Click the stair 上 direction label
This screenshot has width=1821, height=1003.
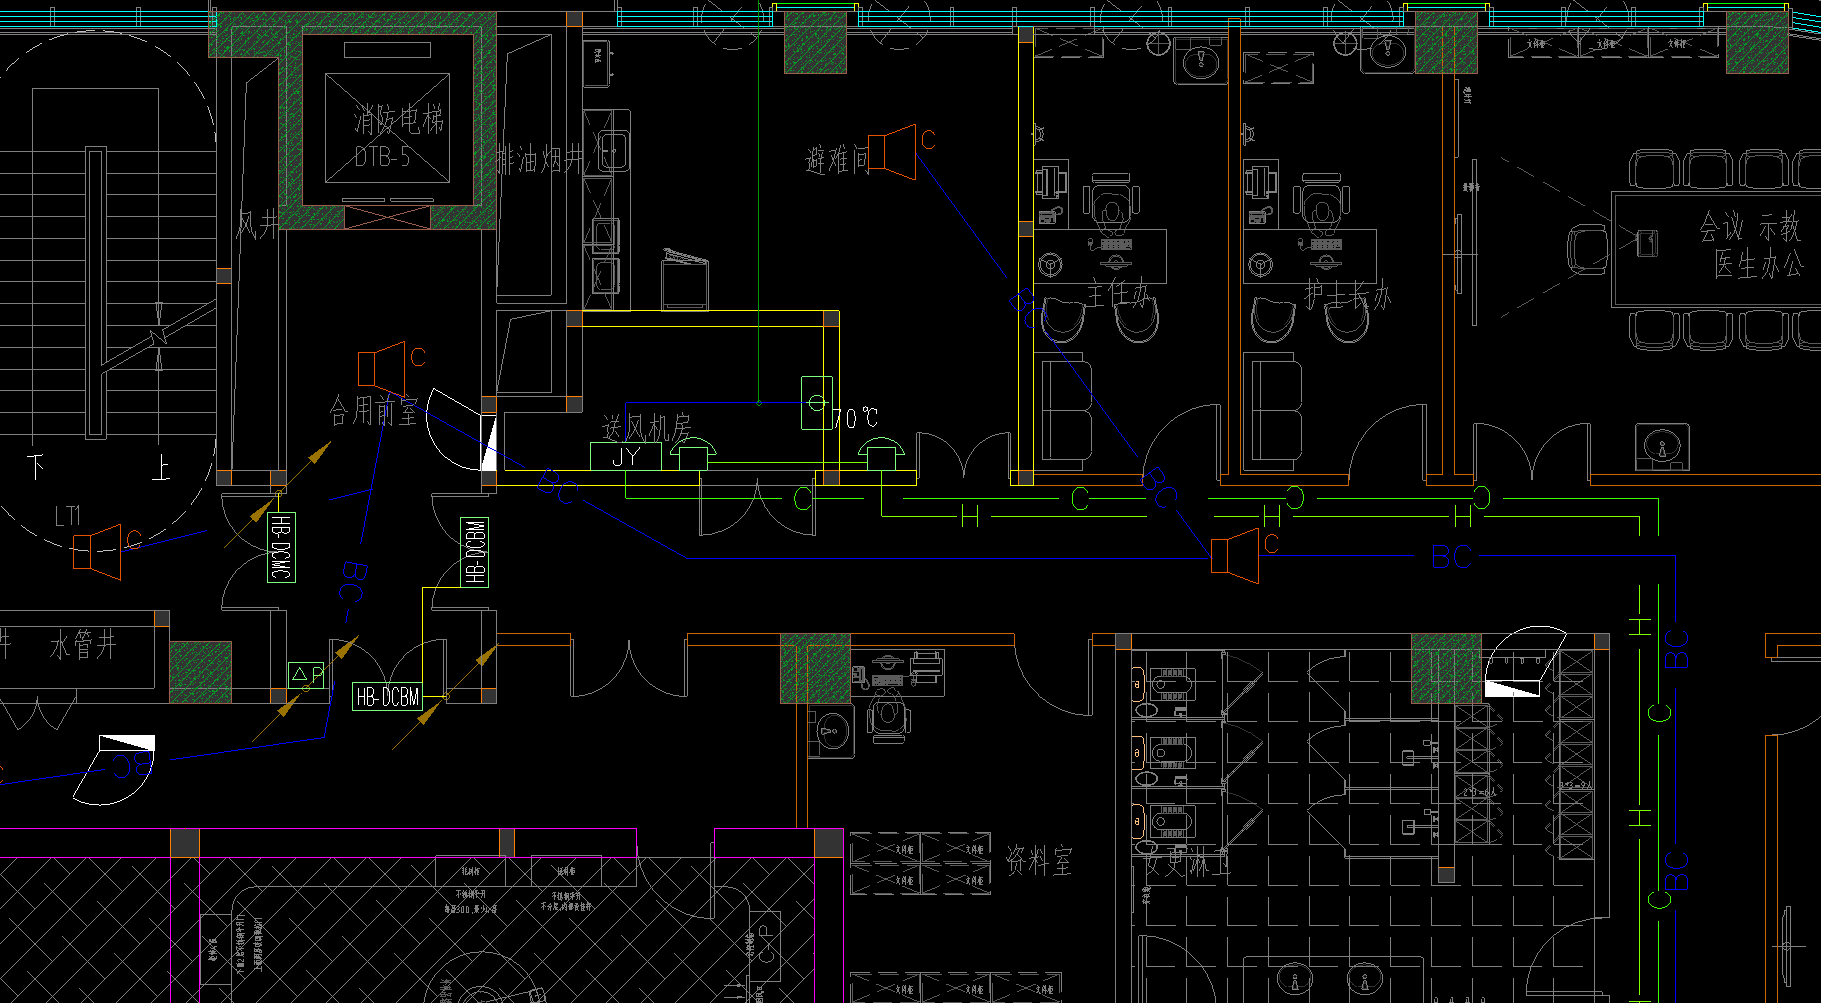[160, 467]
